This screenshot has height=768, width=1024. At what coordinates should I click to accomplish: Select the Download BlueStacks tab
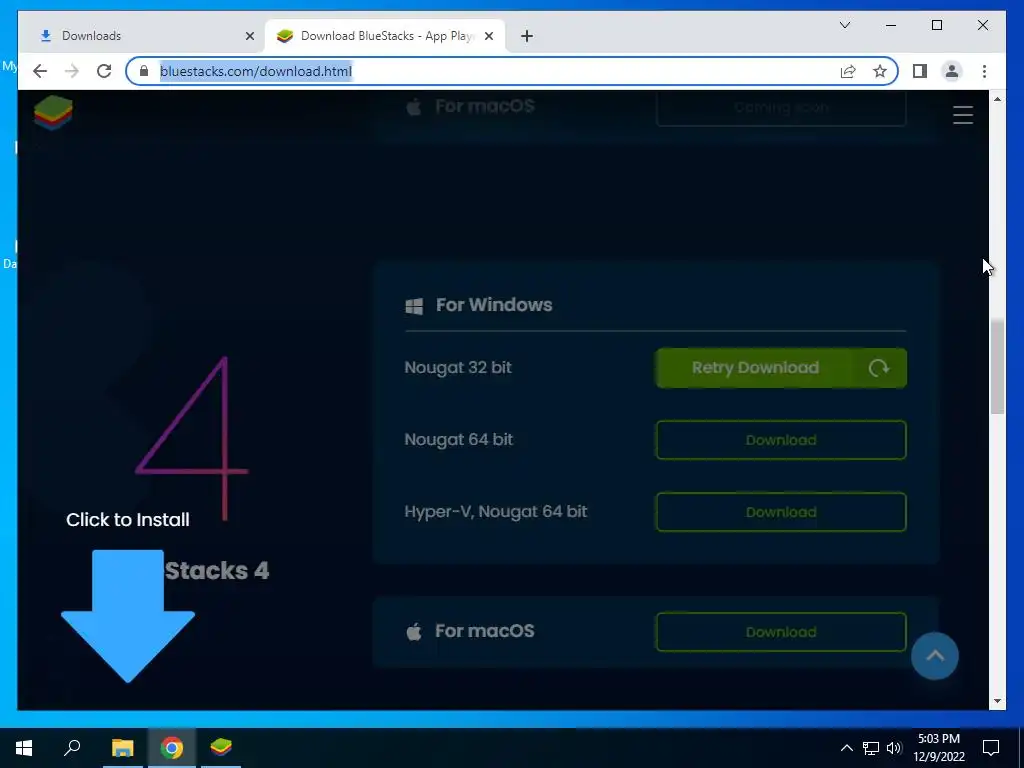pyautogui.click(x=385, y=36)
